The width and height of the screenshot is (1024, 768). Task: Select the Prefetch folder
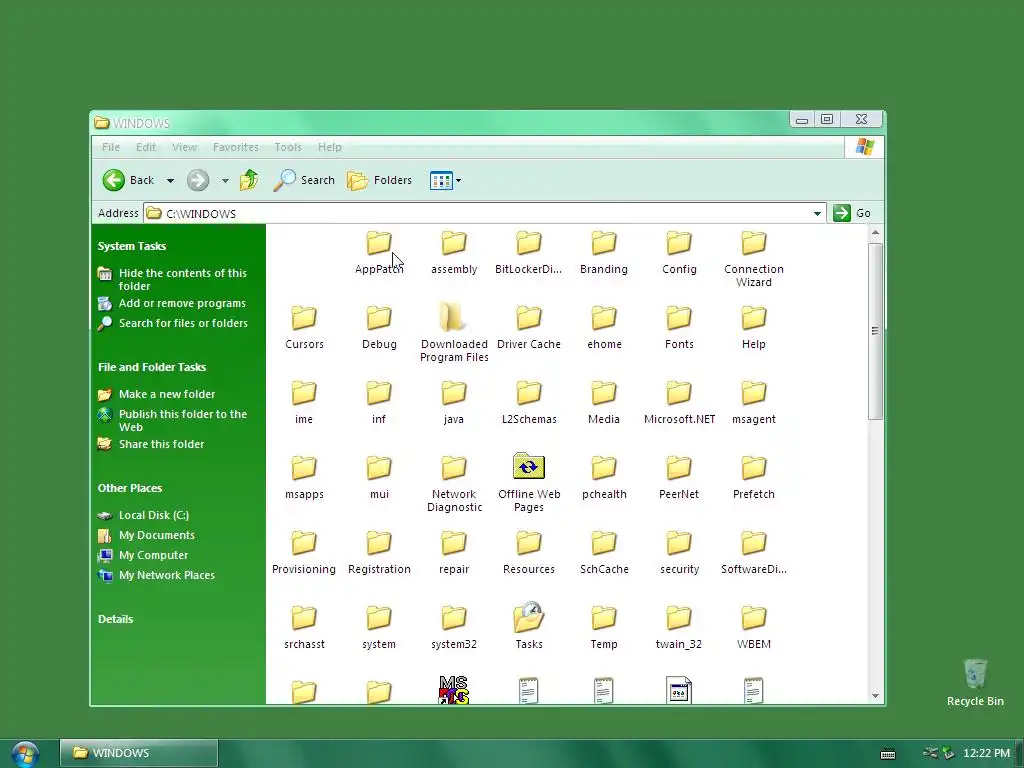754,477
